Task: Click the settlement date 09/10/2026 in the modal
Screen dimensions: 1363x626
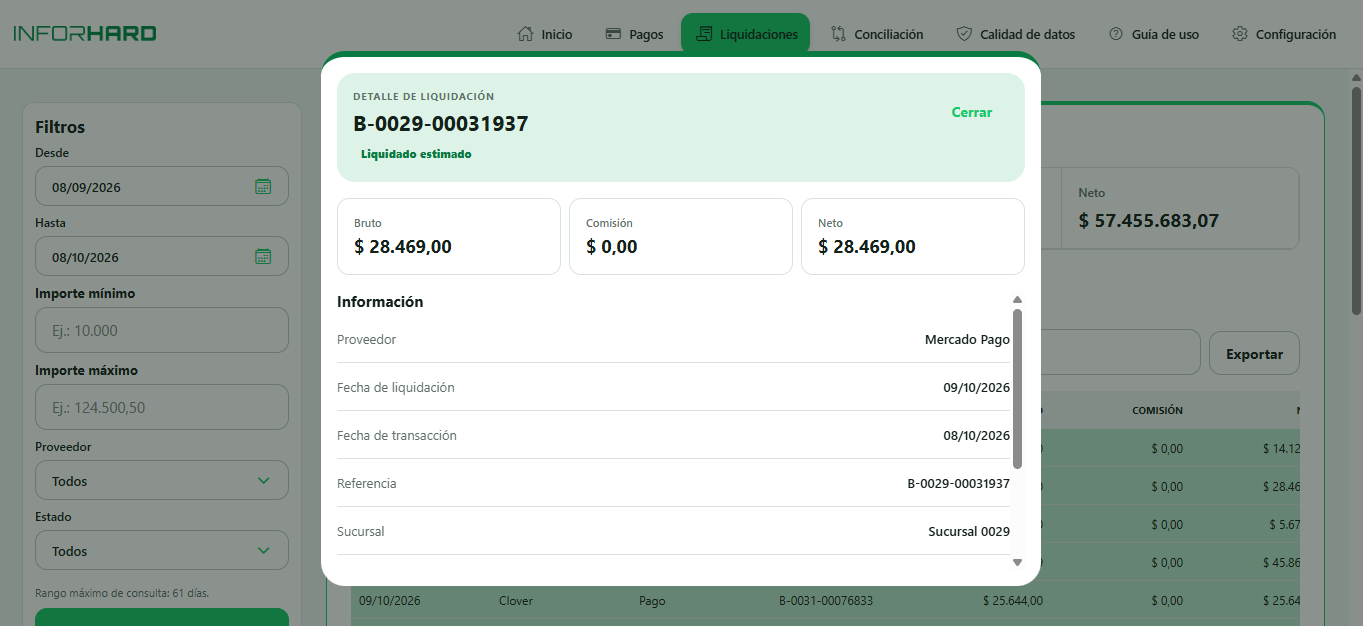Action: 976,388
